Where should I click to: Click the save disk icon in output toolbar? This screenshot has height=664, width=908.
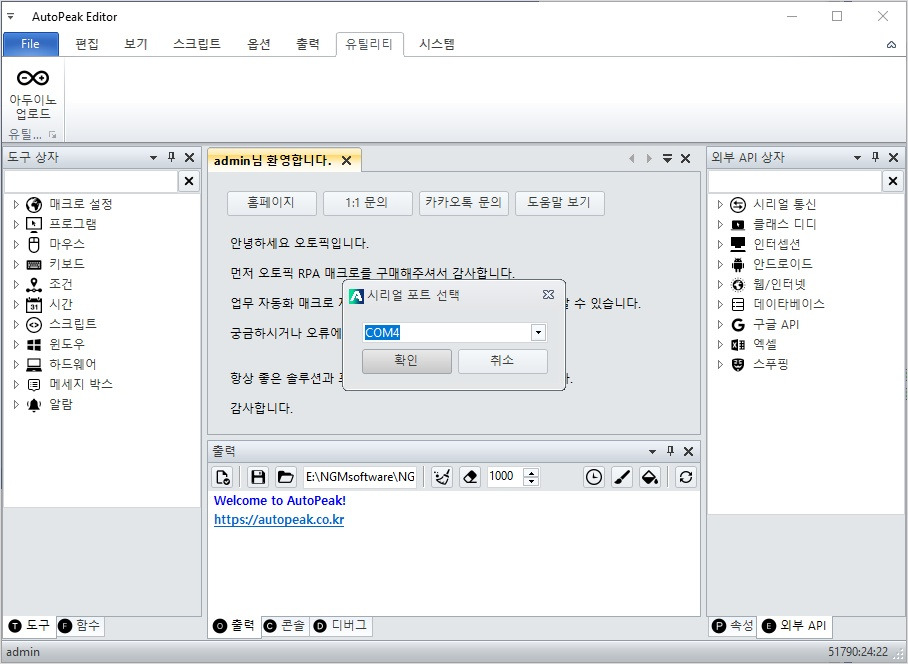(x=258, y=477)
